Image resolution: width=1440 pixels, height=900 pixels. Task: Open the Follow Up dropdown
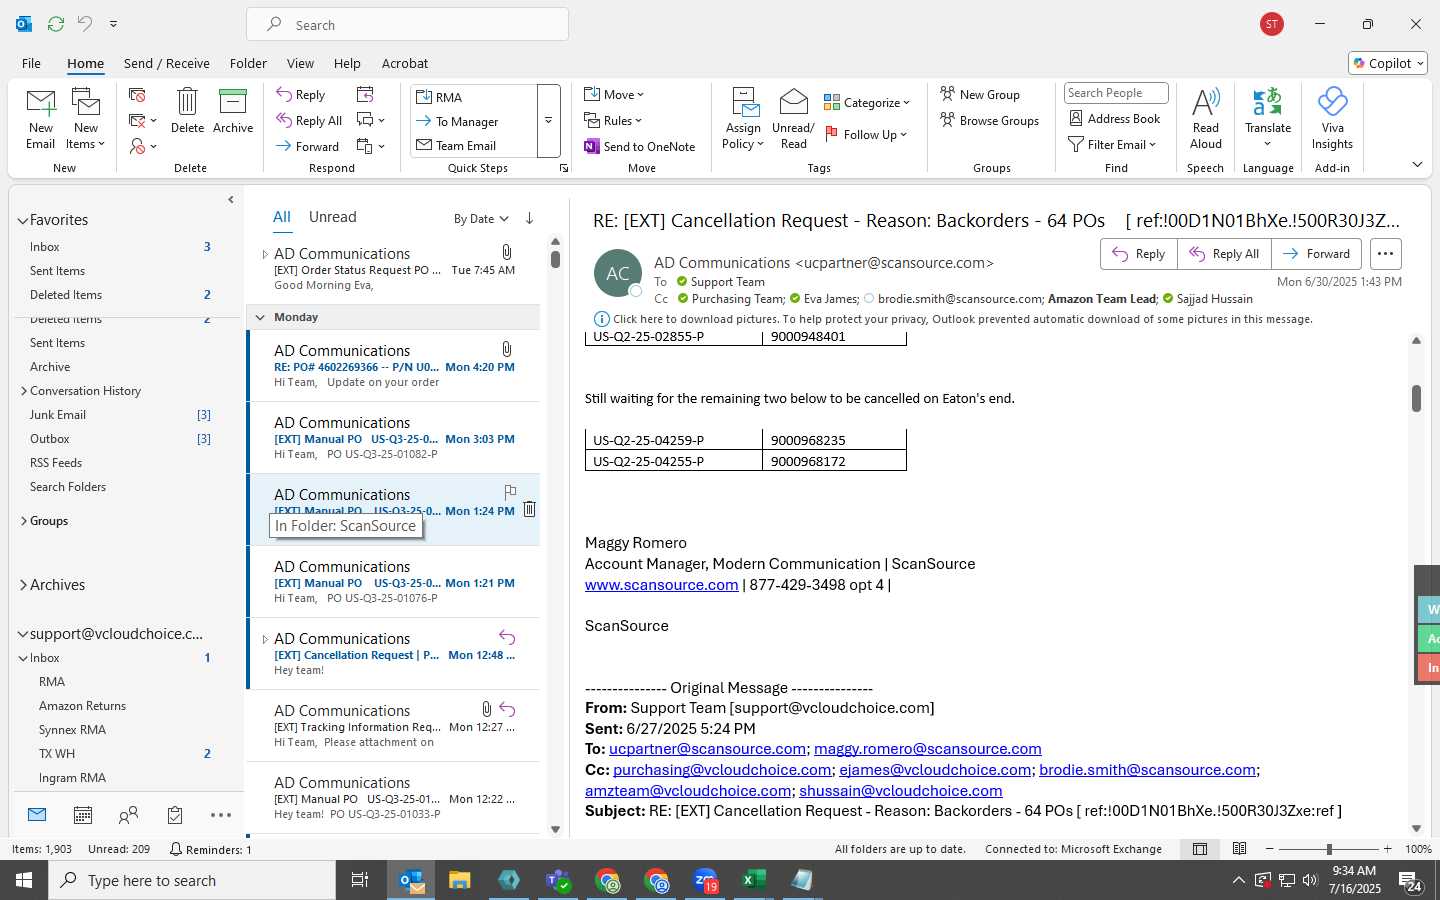coord(866,135)
